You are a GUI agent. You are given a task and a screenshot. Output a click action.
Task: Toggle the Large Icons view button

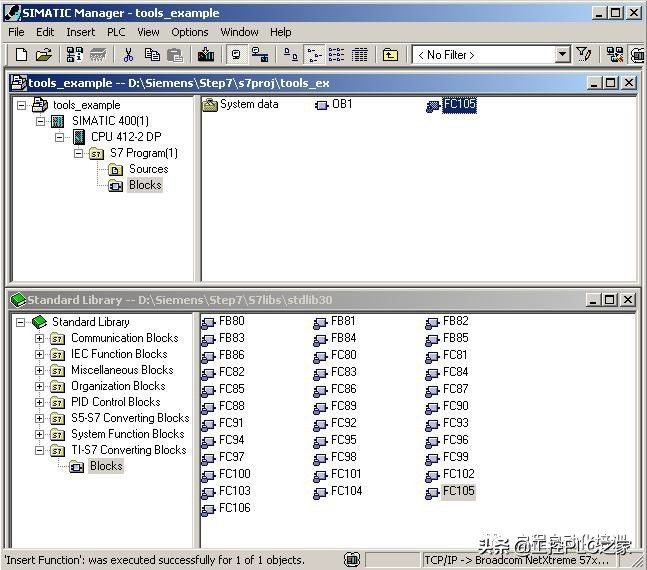(x=290, y=55)
